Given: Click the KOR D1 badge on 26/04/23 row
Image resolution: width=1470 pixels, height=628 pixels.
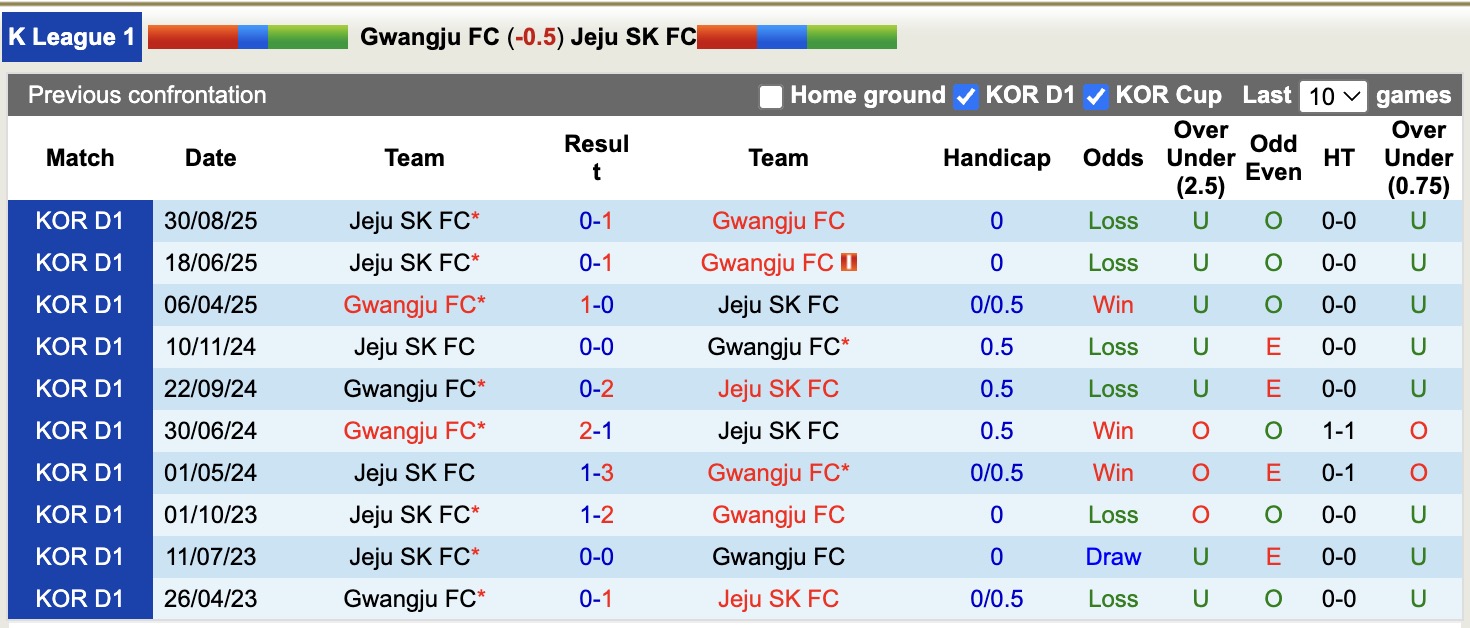Looking at the screenshot, I should tap(79, 598).
